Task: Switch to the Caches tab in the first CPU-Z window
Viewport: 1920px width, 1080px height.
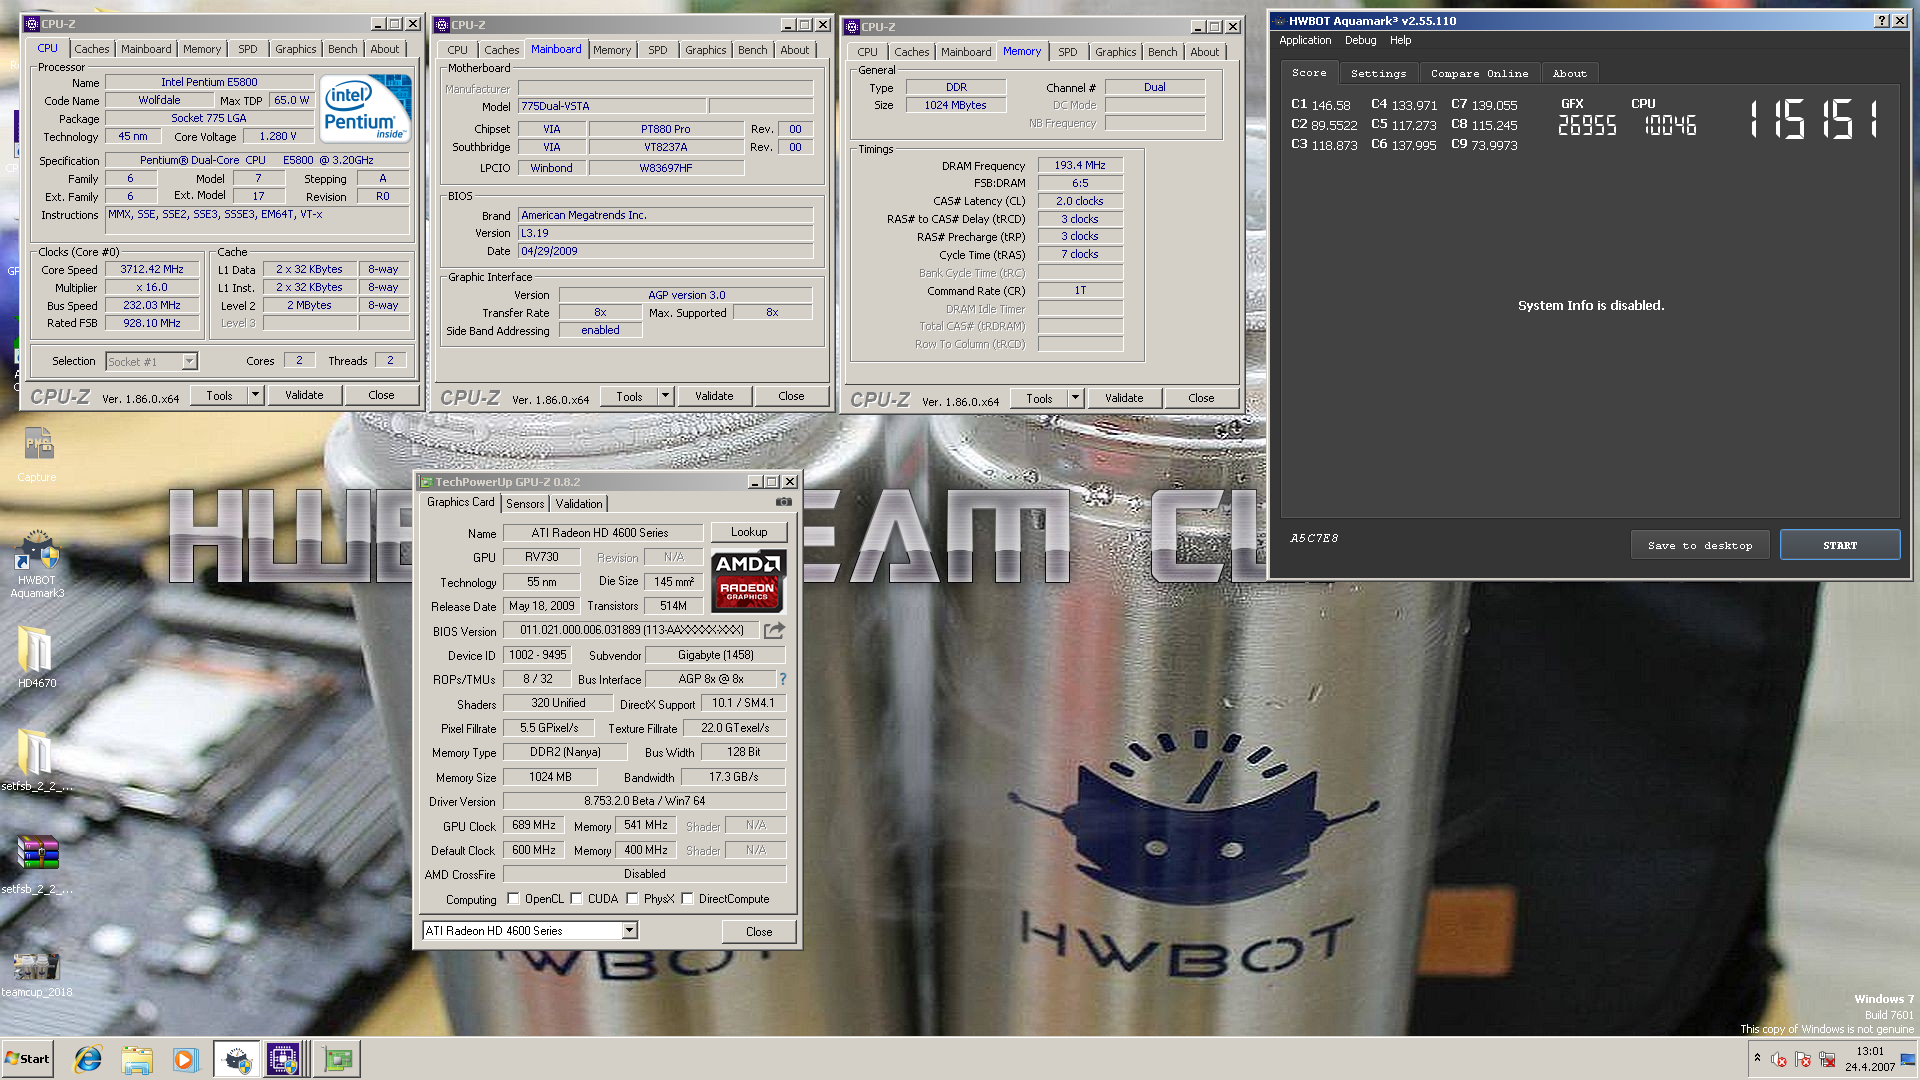Action: [91, 49]
